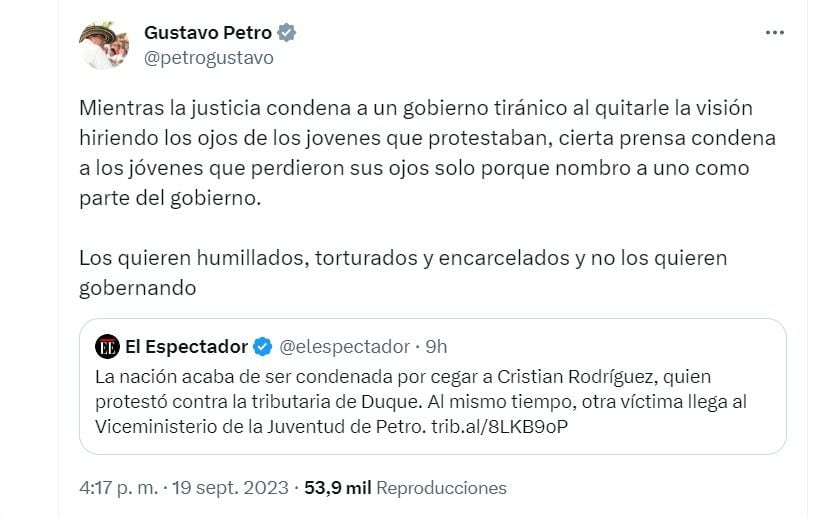Open the three-dot more options menu

(774, 33)
